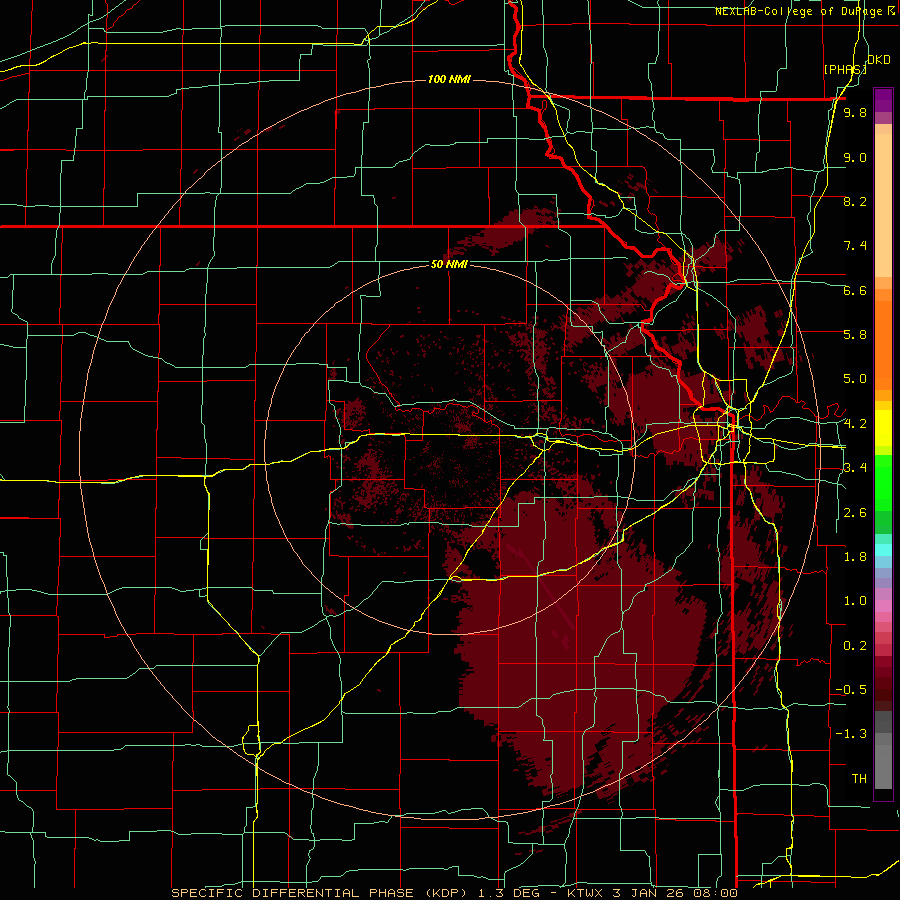
Task: Click the 9.8 scale value
Action: [x=855, y=113]
